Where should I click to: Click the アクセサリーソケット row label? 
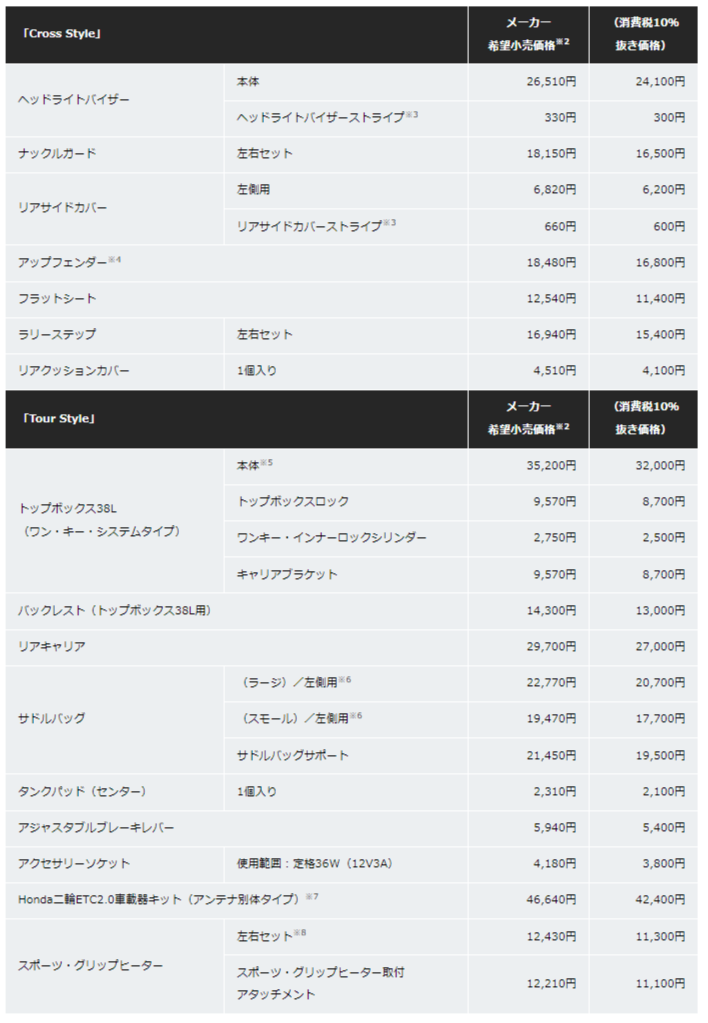coord(74,863)
